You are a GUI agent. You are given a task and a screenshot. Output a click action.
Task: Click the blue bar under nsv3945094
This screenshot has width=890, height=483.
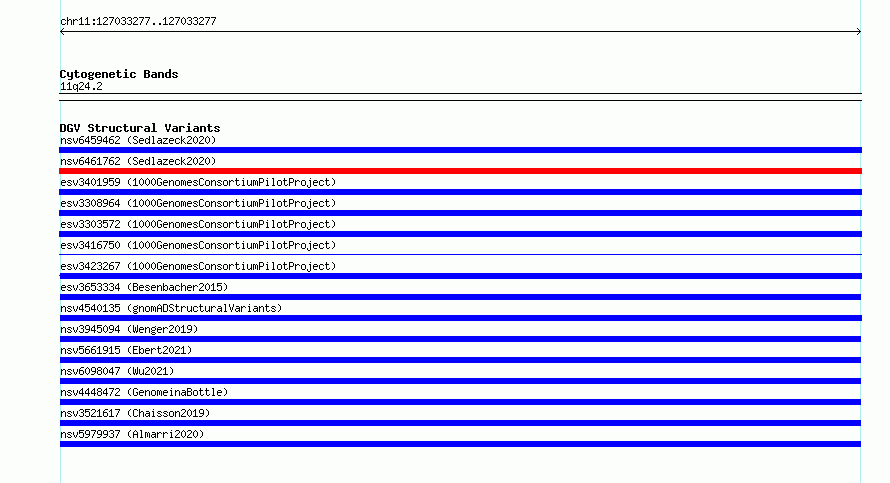coord(460,339)
